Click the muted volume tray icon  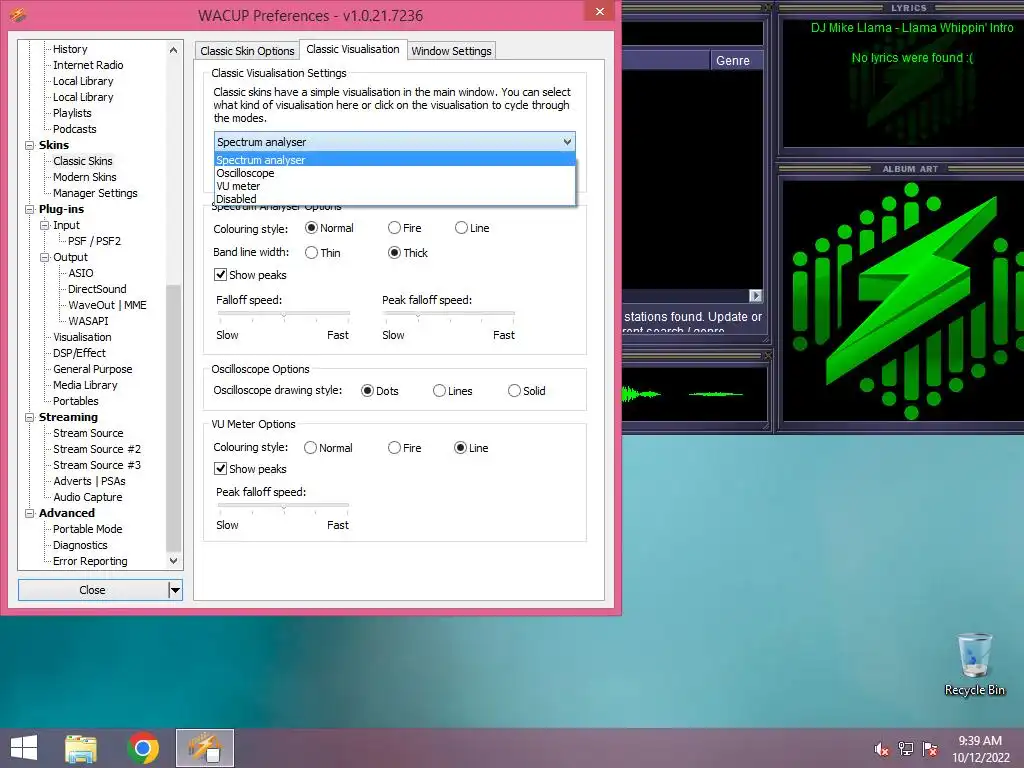pyautogui.click(x=882, y=749)
